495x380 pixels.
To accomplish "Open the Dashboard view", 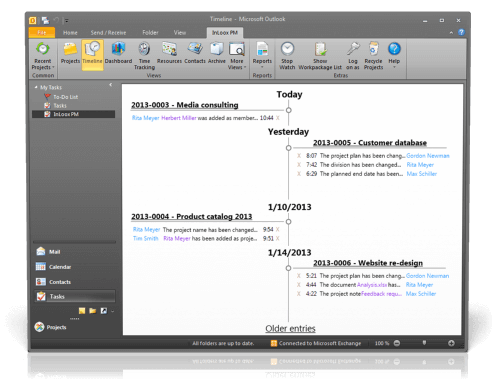I will (118, 53).
